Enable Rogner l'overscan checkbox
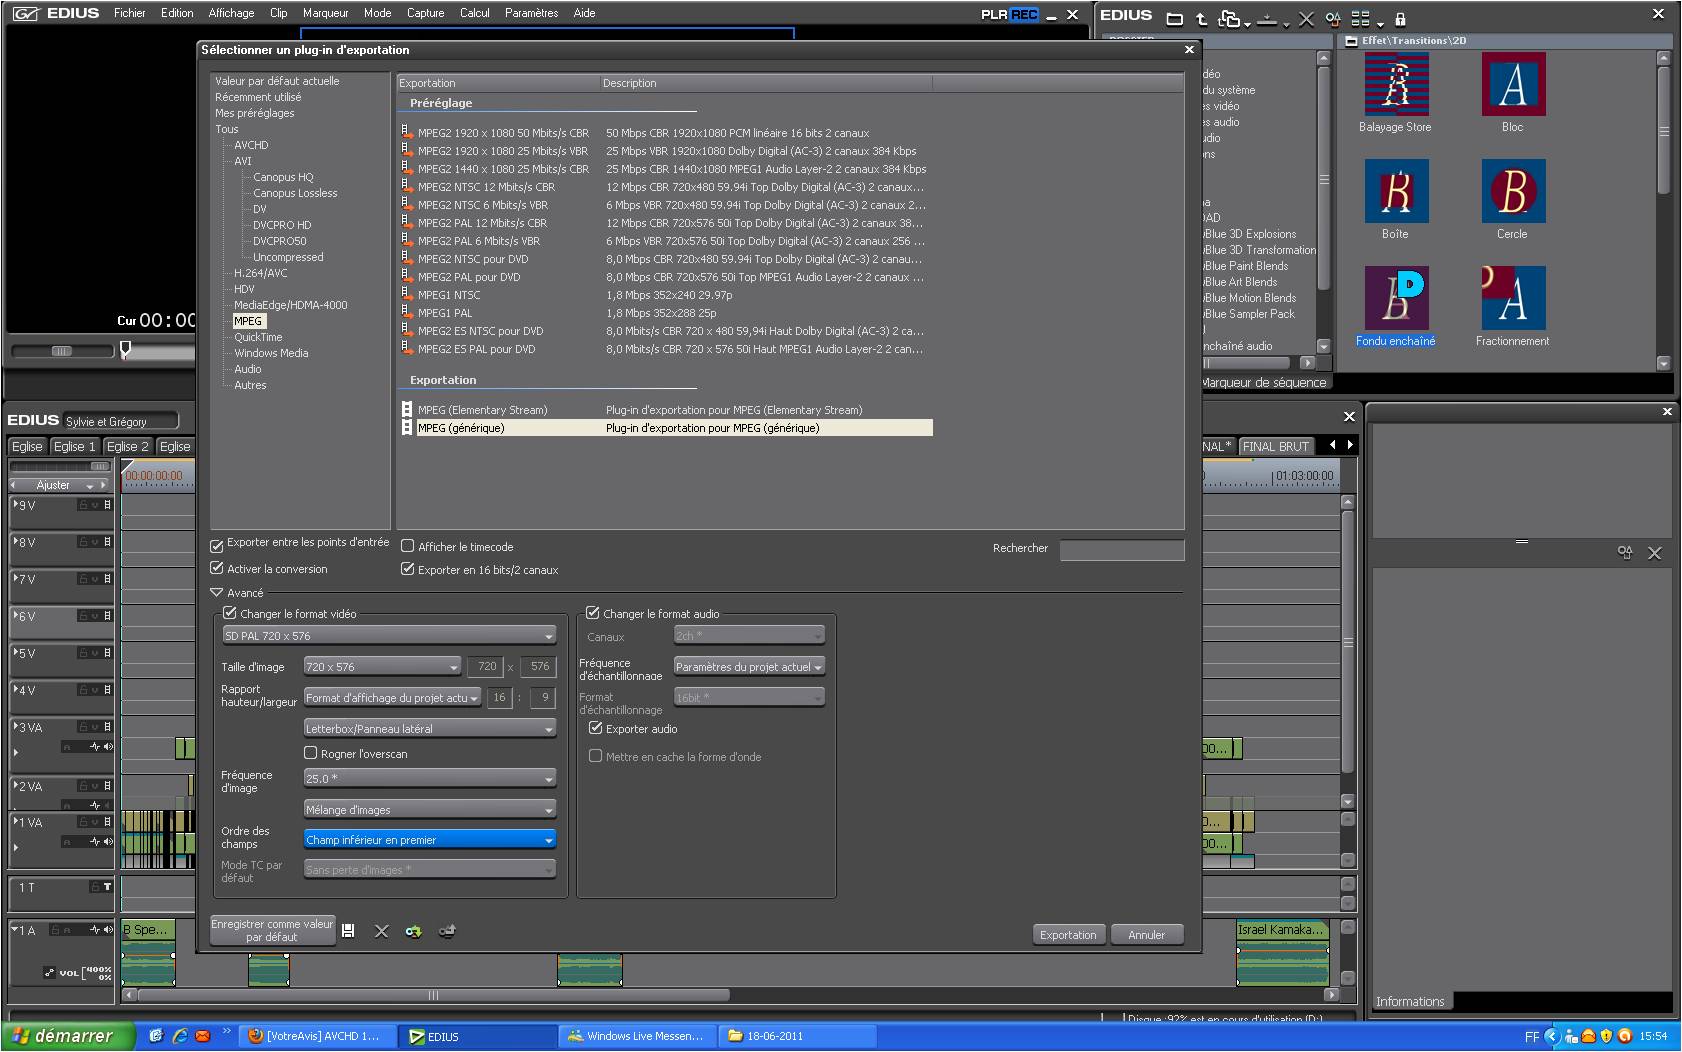The image size is (1682, 1052). (311, 753)
